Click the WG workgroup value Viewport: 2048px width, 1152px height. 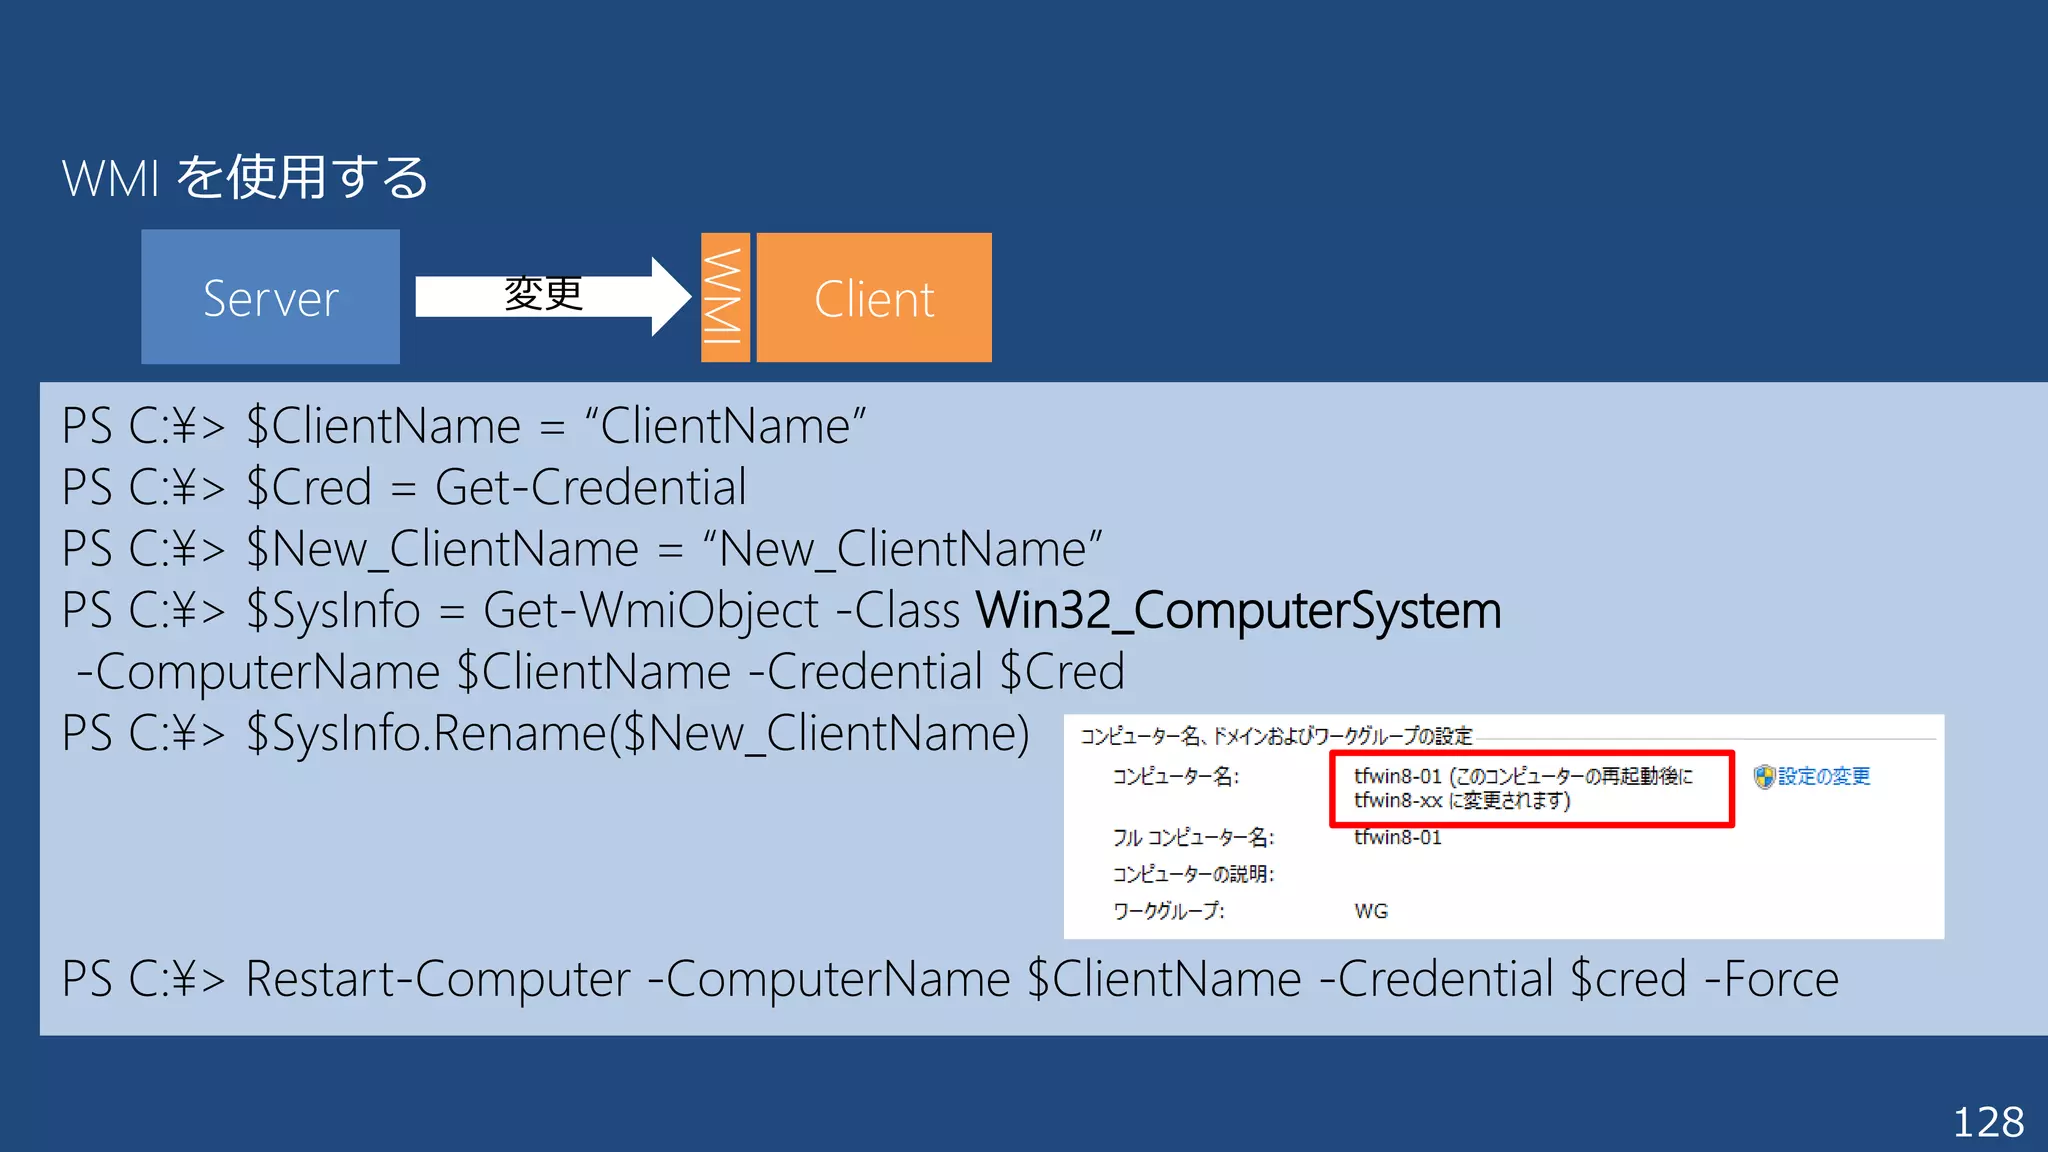tap(1371, 911)
